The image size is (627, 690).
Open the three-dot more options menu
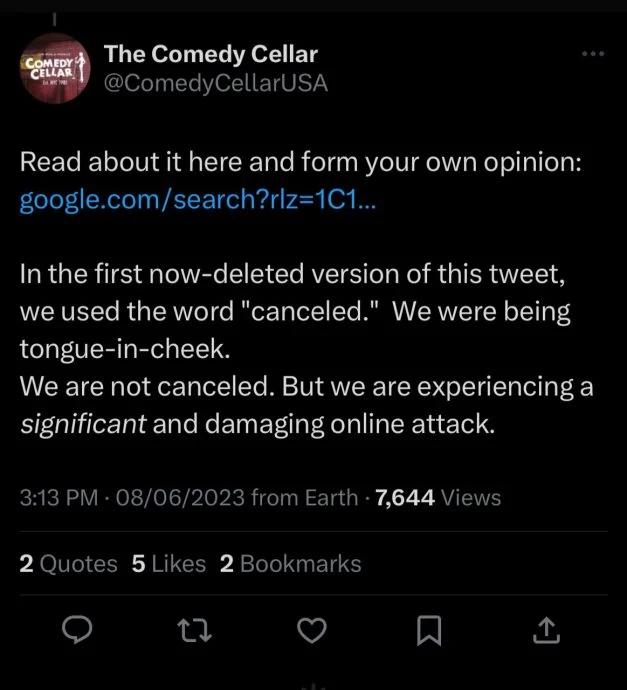pos(592,54)
